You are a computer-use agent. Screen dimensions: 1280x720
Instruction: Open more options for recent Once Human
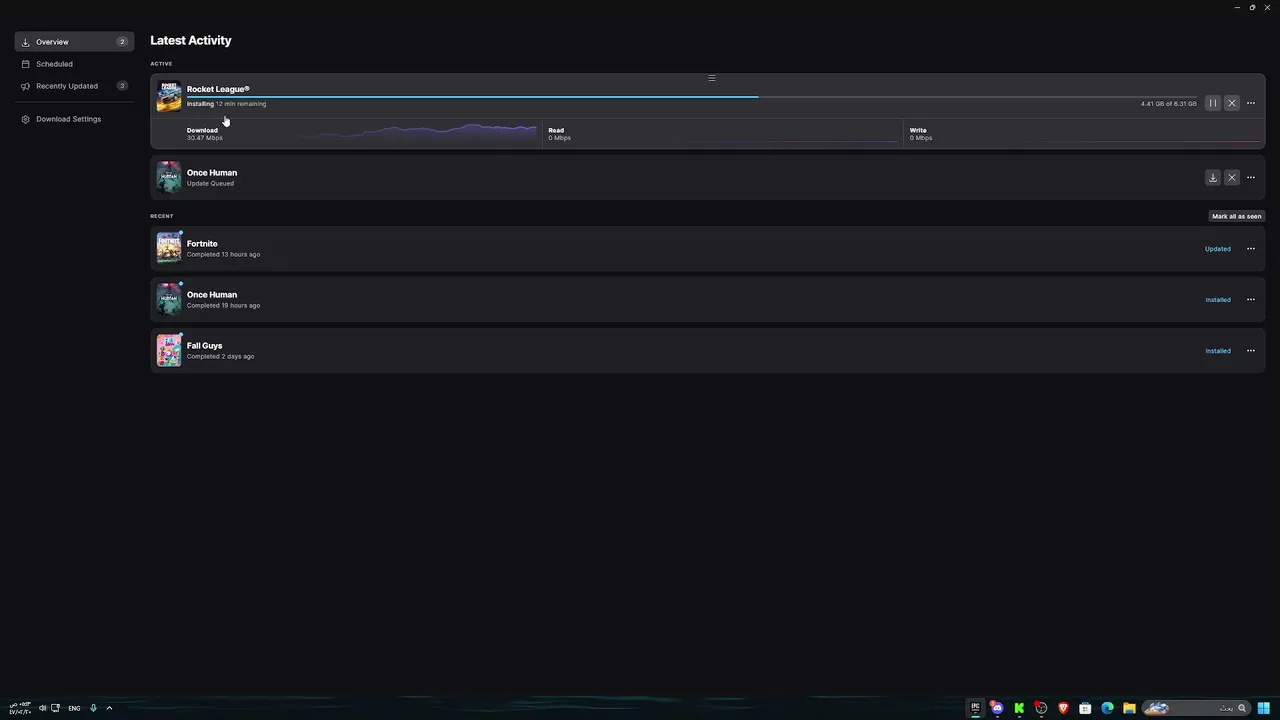(1251, 300)
